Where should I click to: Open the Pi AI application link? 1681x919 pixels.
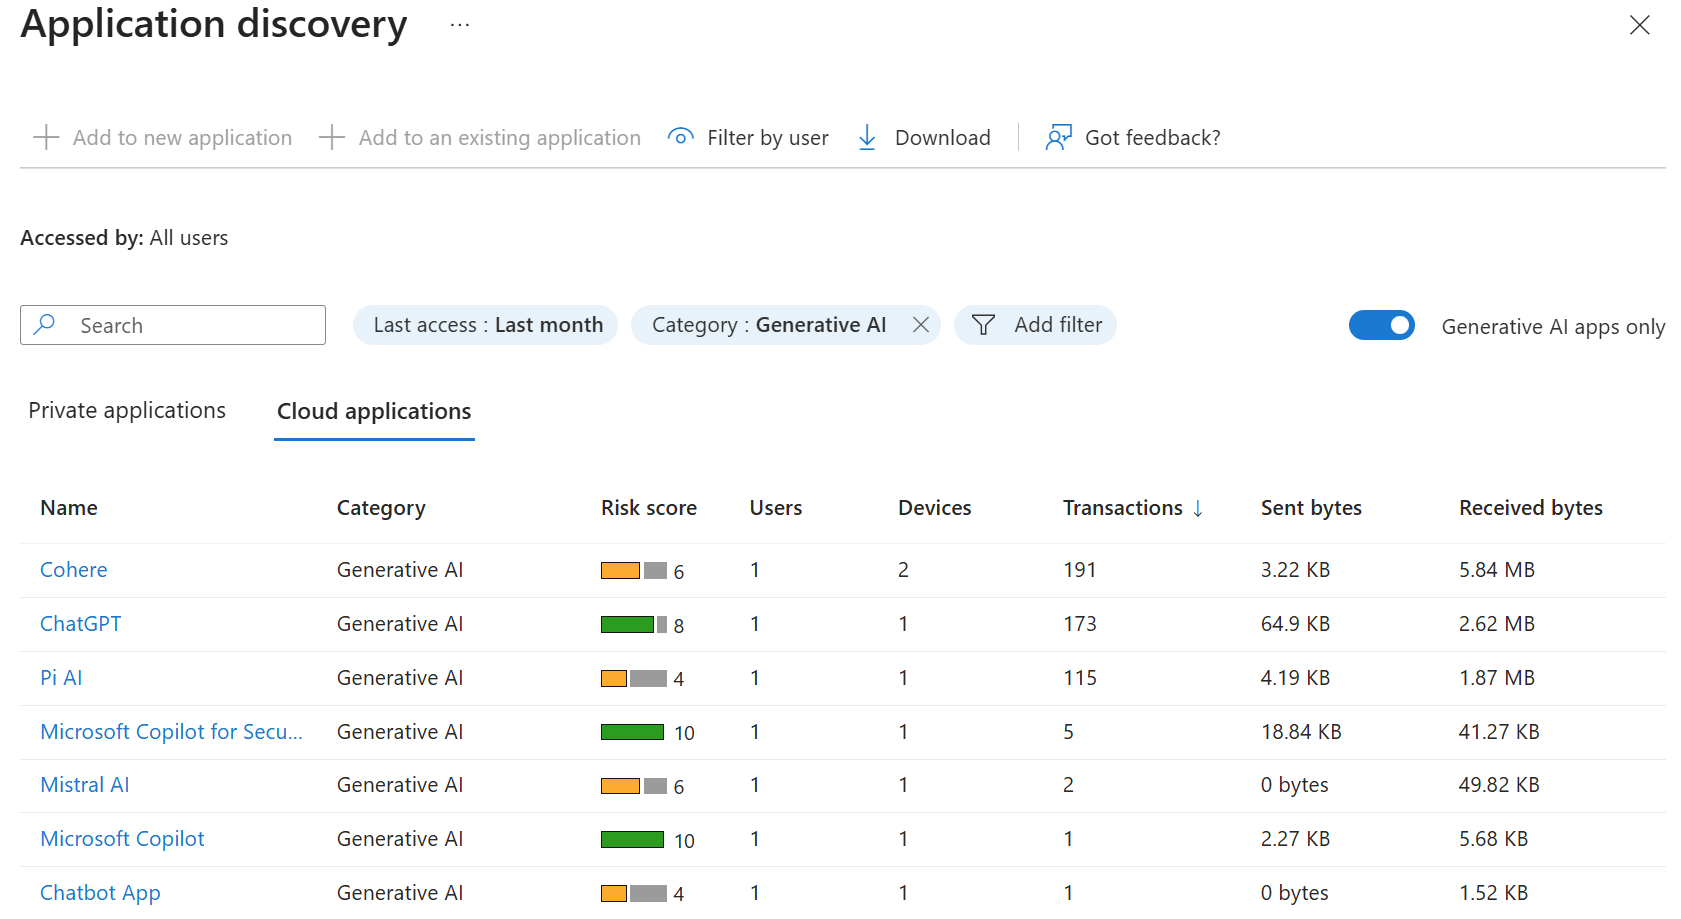click(61, 678)
